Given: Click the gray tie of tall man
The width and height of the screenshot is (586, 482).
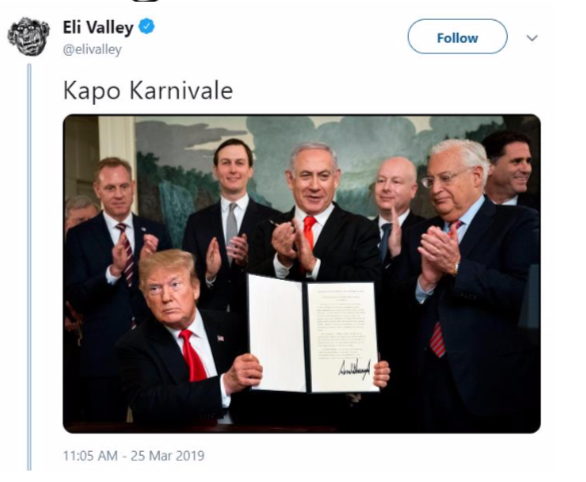Looking at the screenshot, I should 232,224.
